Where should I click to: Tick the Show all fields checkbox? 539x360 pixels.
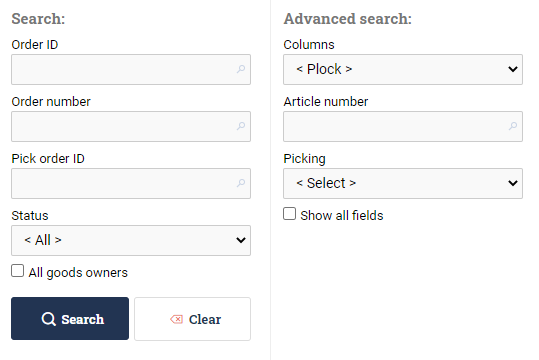[x=289, y=214]
